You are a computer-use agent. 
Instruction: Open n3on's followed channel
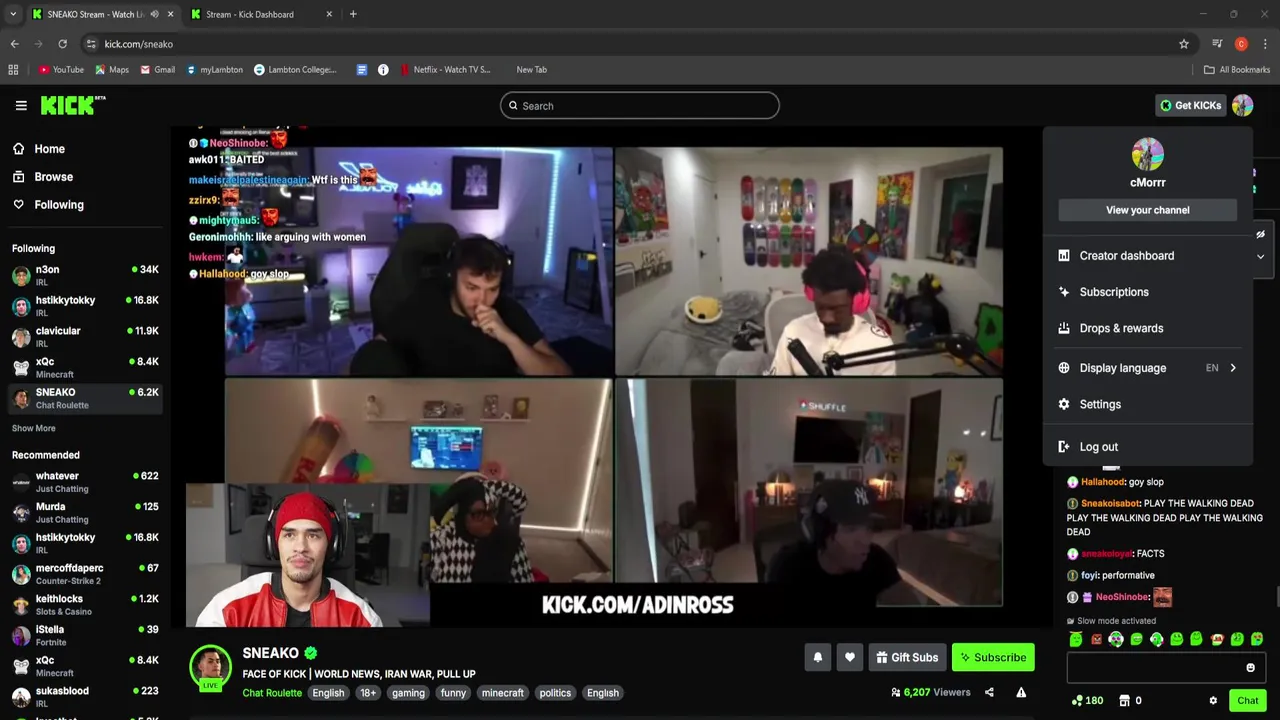coord(85,275)
